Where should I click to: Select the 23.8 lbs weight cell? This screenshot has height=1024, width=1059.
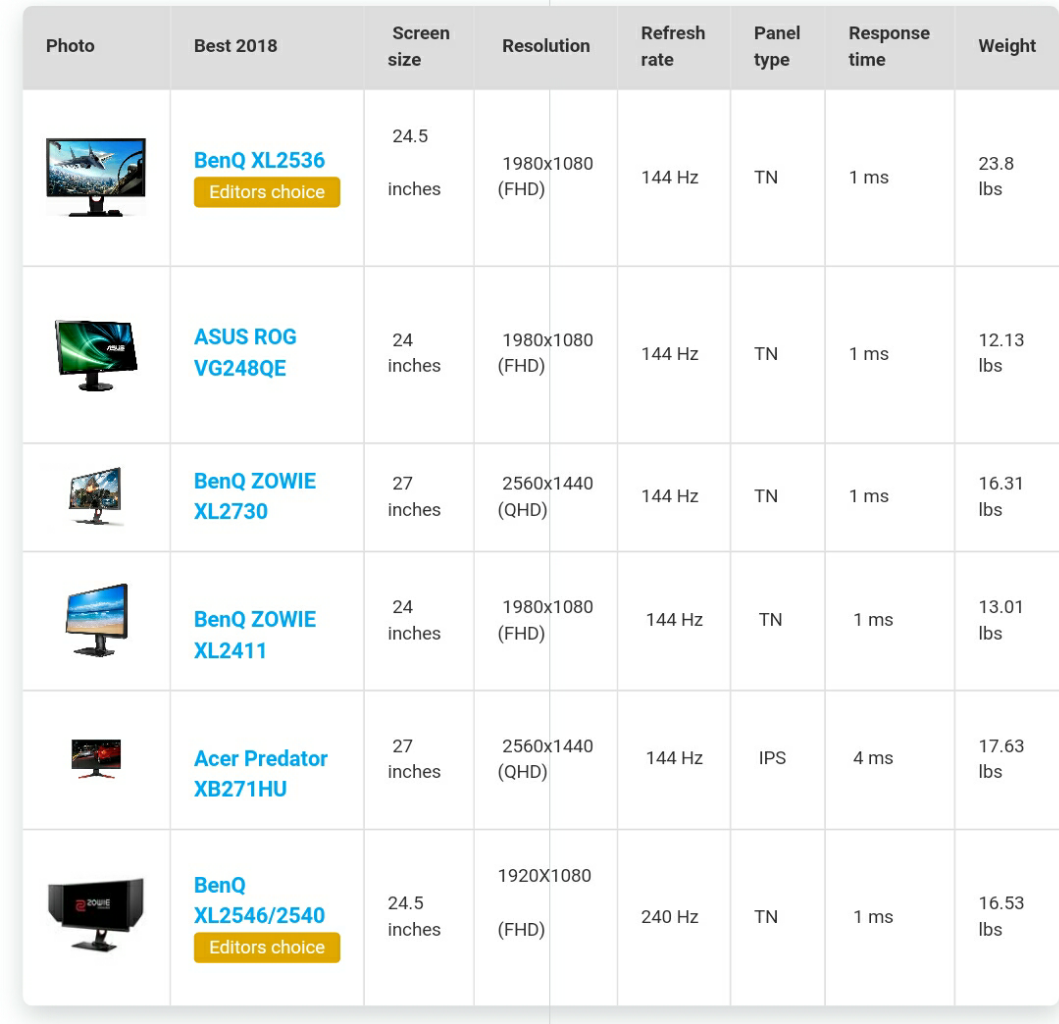(x=996, y=176)
